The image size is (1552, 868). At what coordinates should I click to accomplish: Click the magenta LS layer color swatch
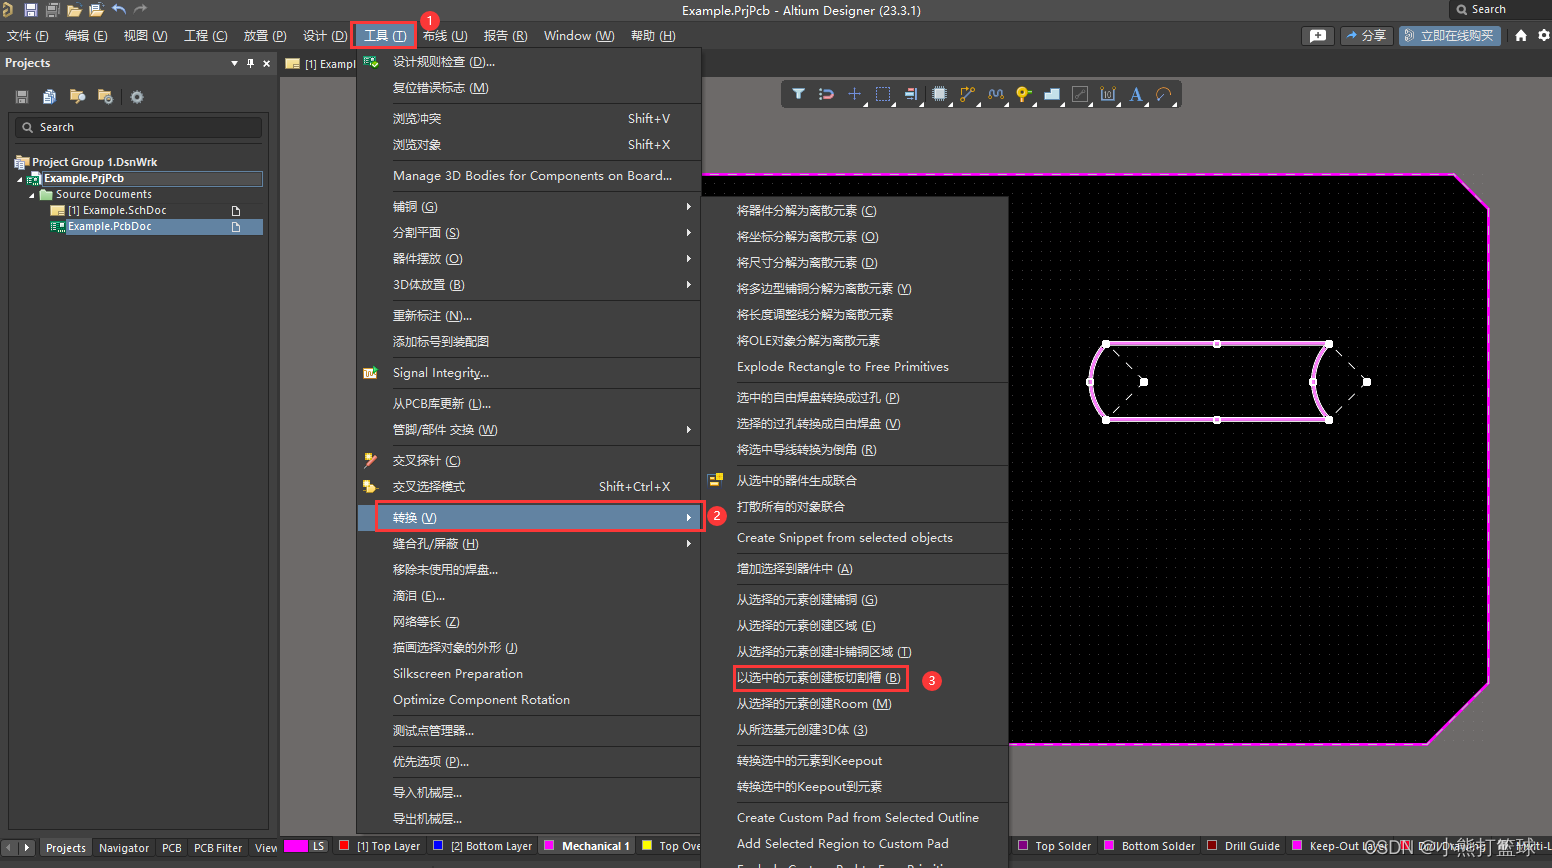click(x=298, y=845)
